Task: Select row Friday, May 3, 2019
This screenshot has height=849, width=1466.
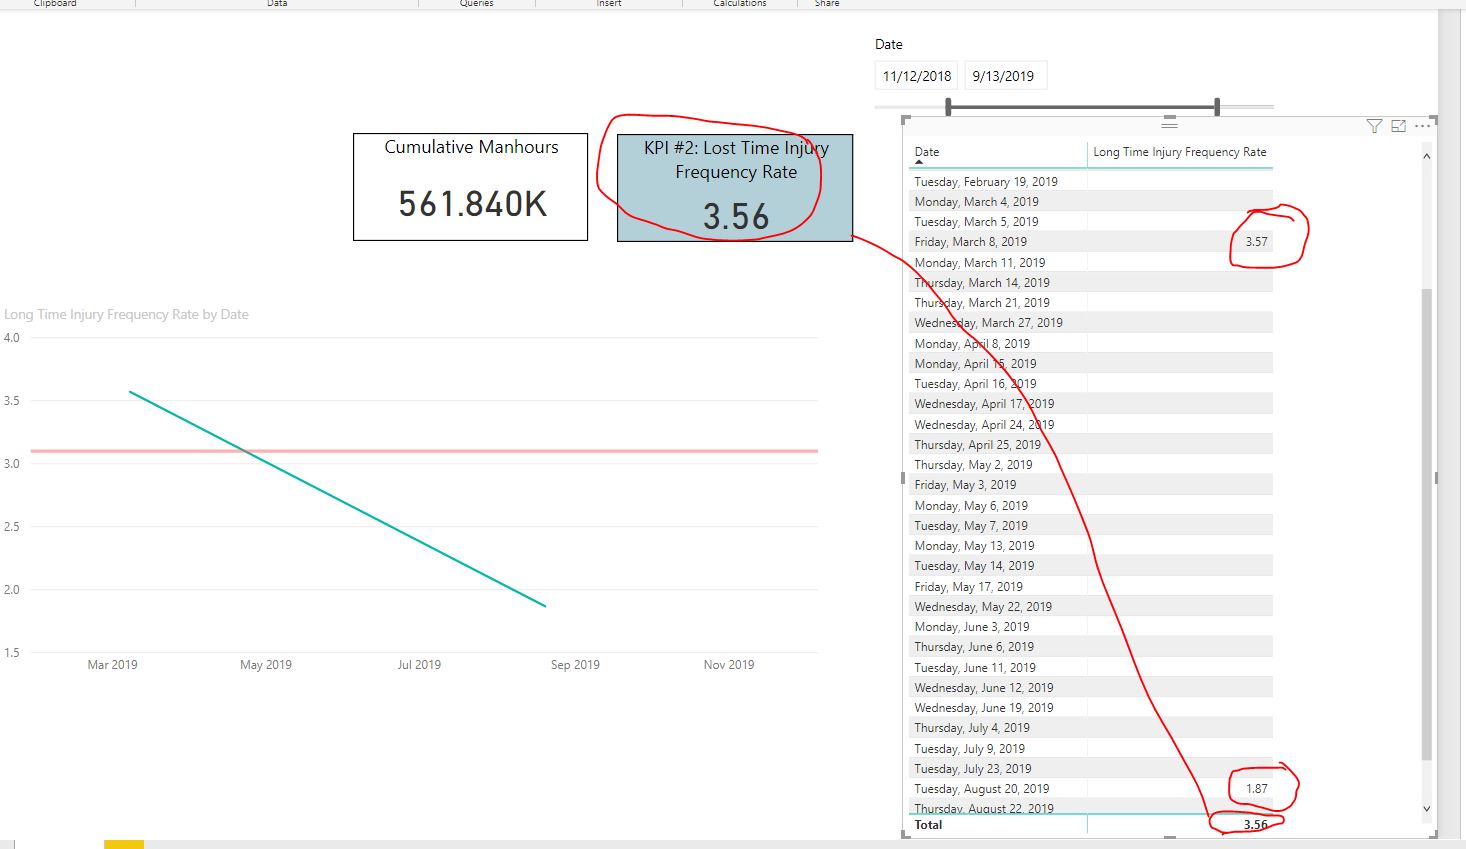Action: 1092,485
